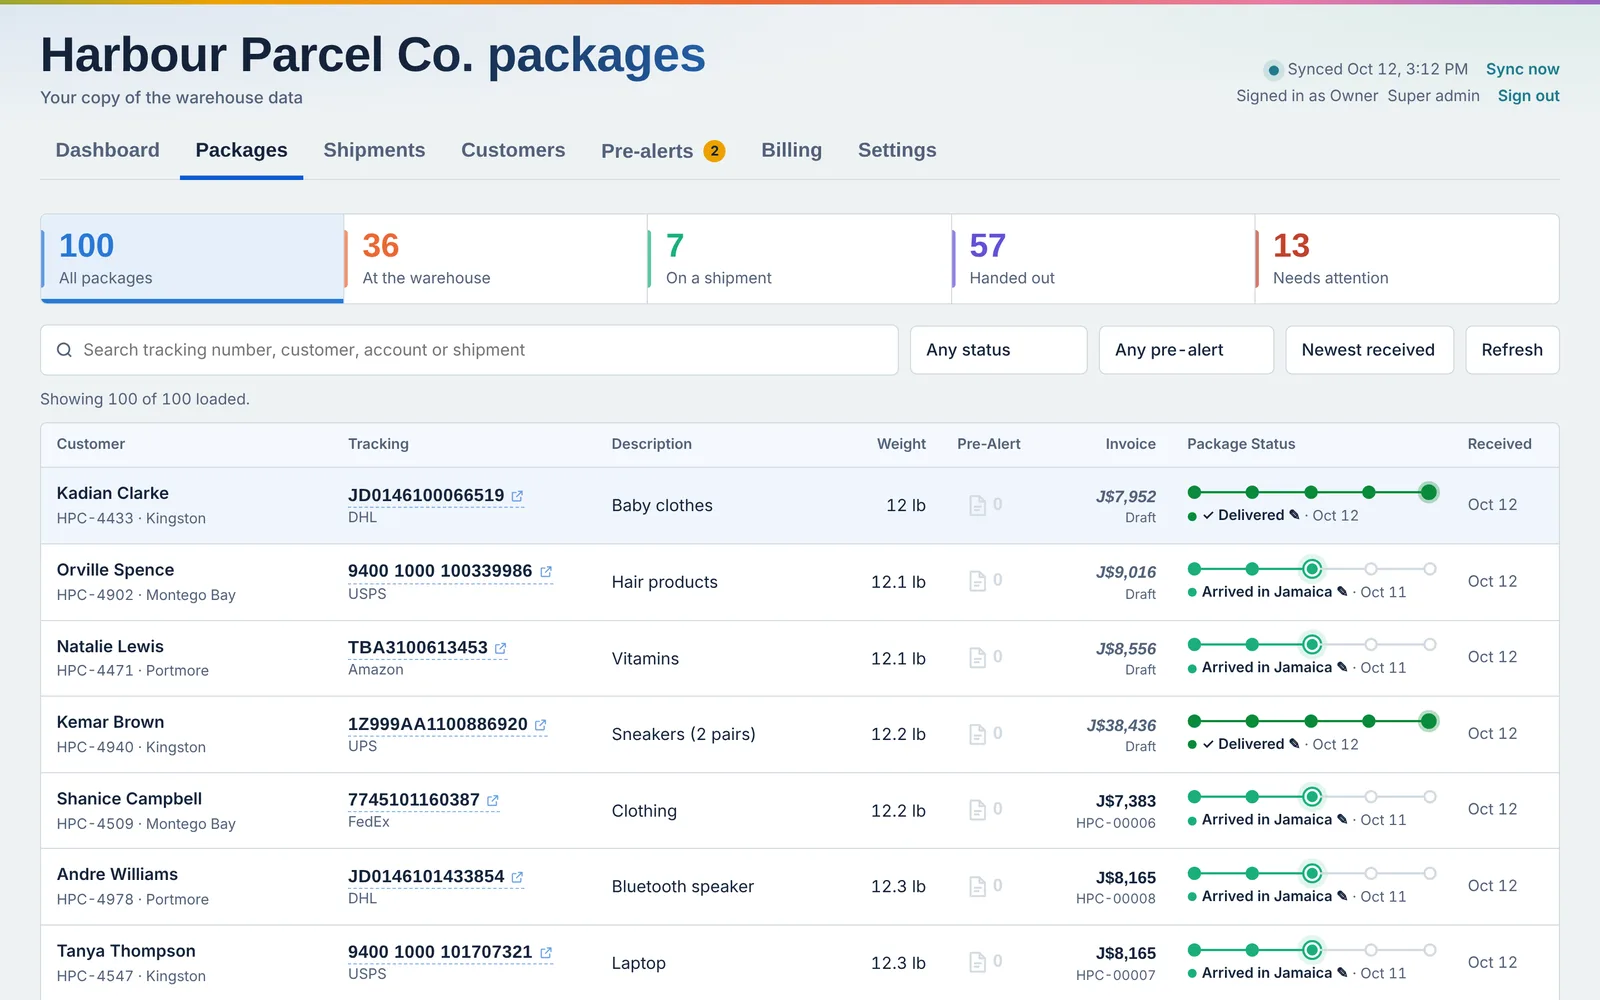
Task: Click tracking number JD0146100066519
Action: coord(426,495)
